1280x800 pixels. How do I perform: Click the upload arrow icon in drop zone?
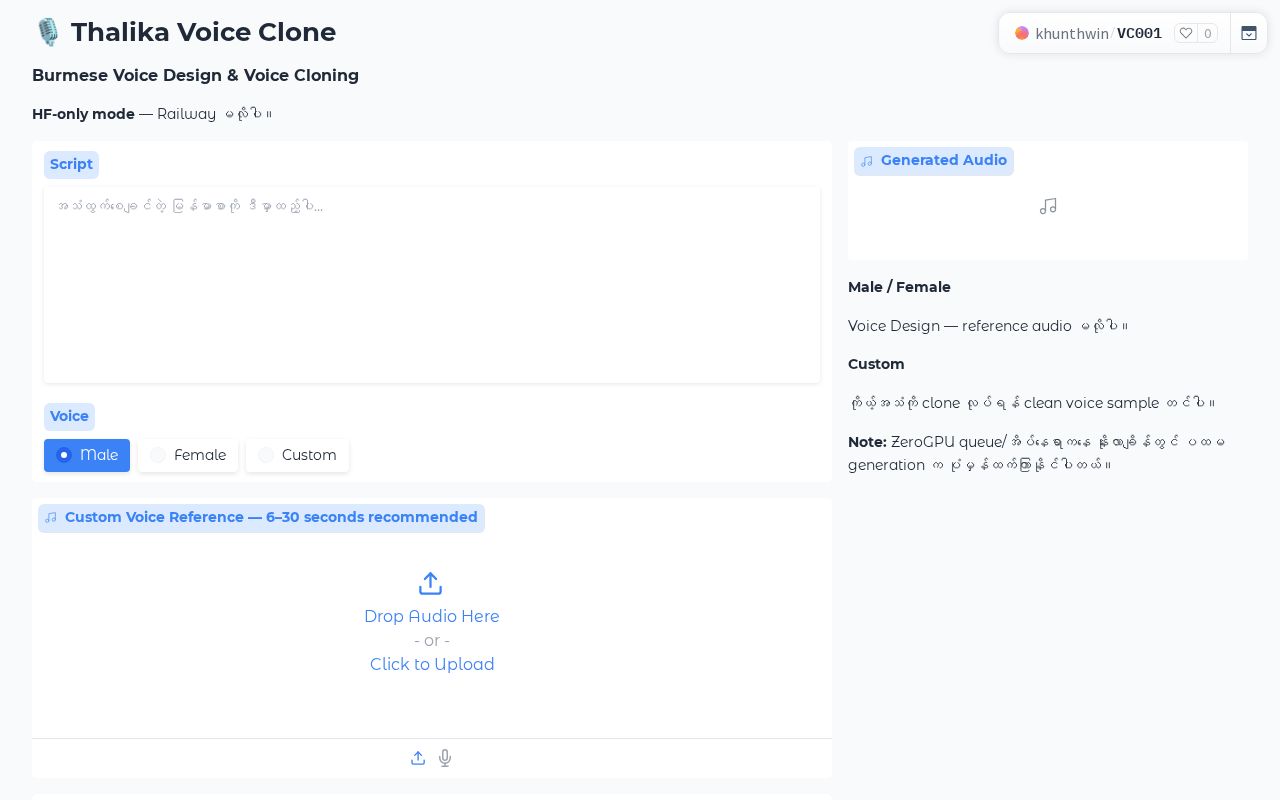pos(430,583)
